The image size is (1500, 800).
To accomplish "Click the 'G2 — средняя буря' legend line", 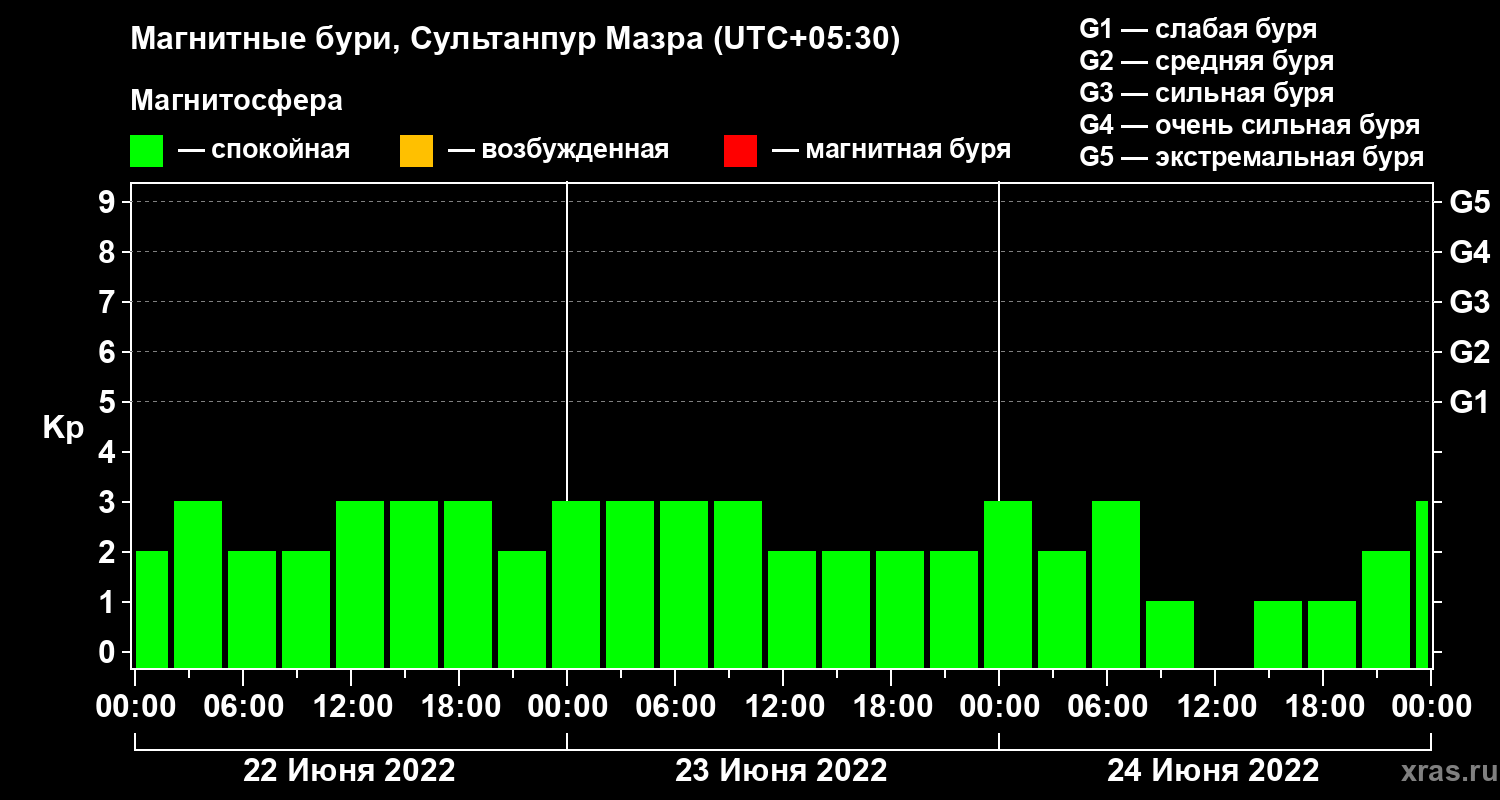I will pos(1206,61).
